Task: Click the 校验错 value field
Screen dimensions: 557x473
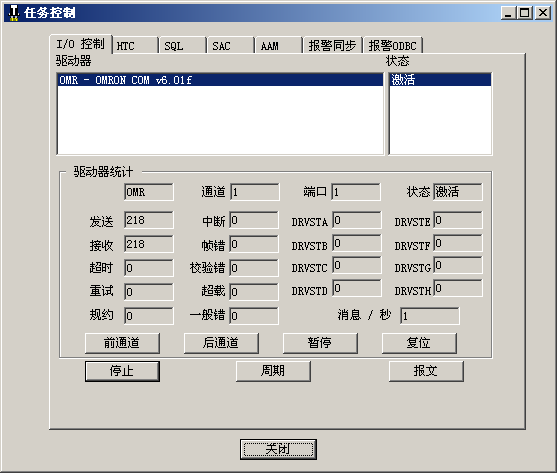Action: 254,268
